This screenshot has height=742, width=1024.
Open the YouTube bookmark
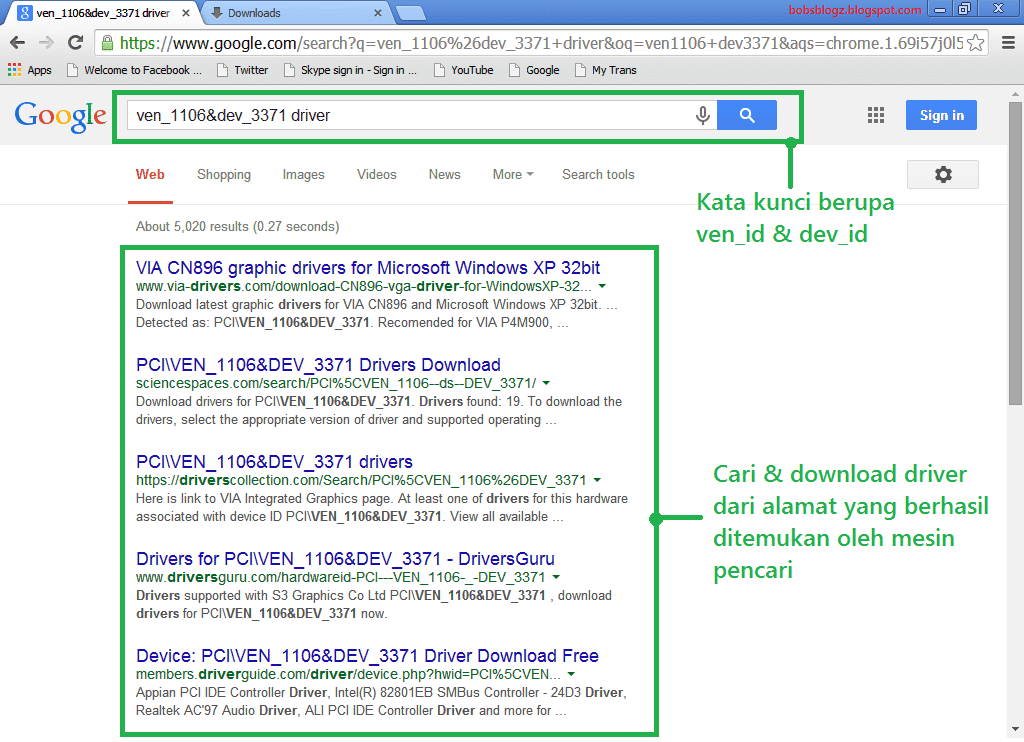[464, 70]
